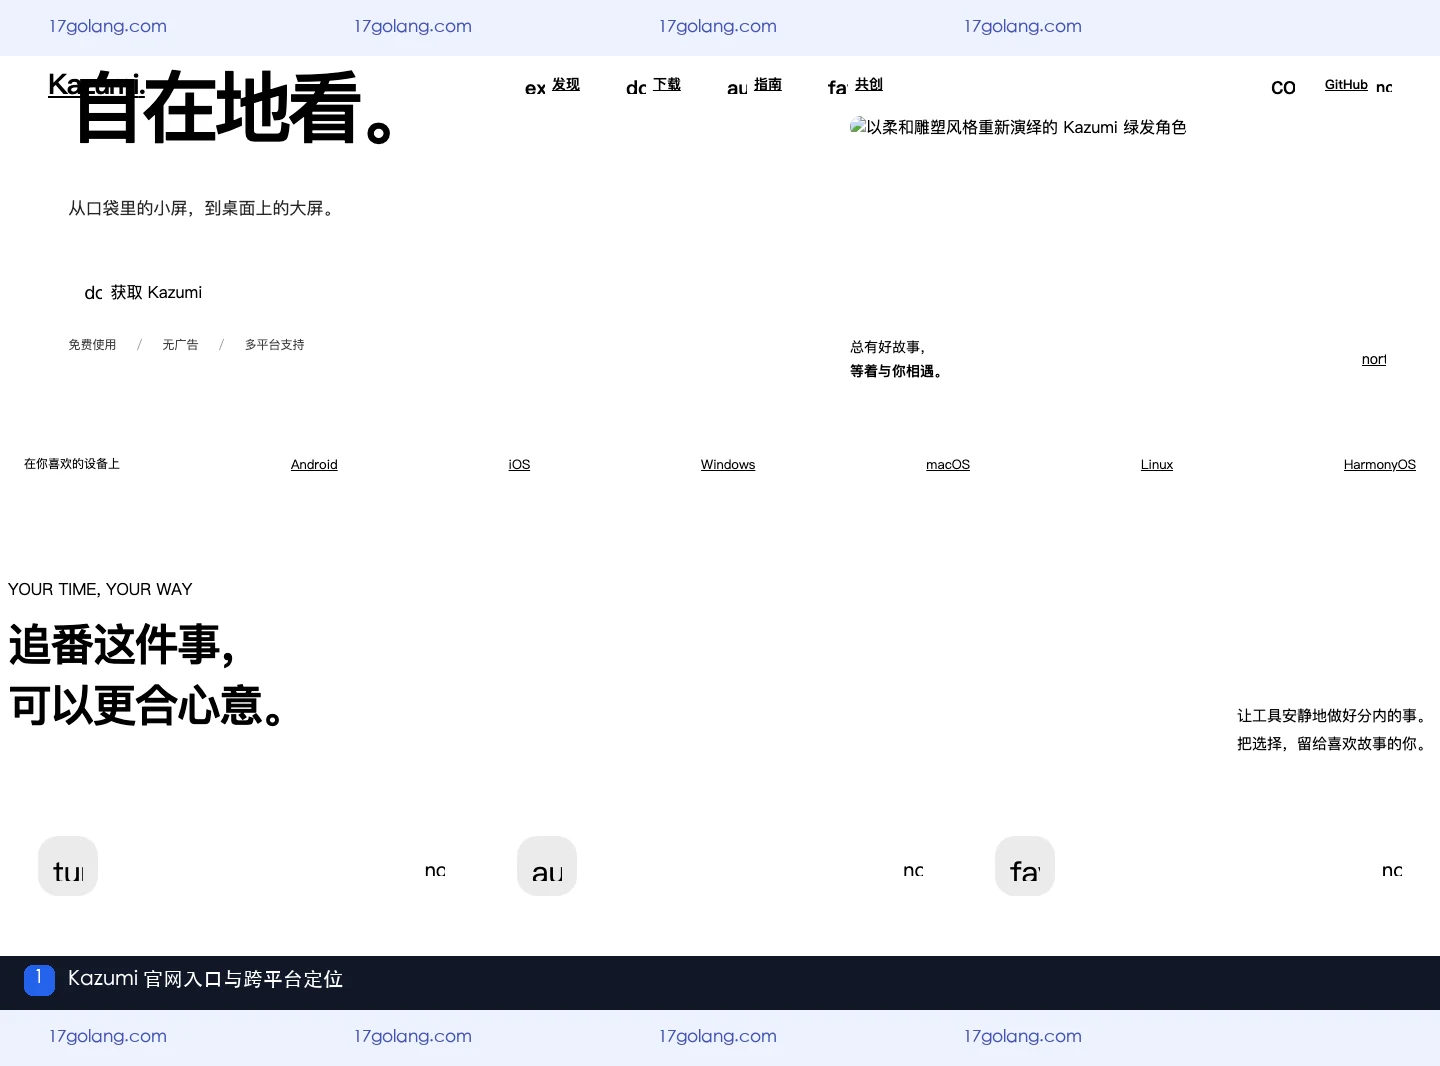Open the iOS platform link

click(519, 465)
